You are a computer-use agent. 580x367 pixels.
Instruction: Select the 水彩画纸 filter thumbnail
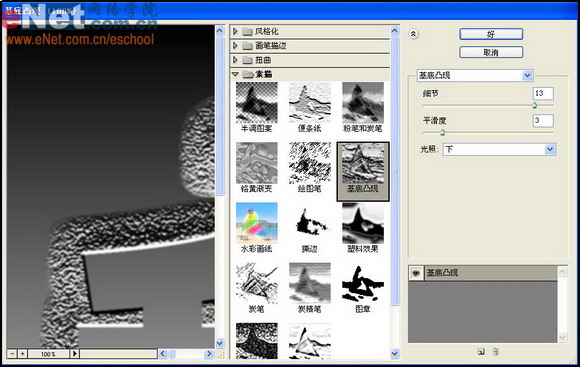[256, 223]
